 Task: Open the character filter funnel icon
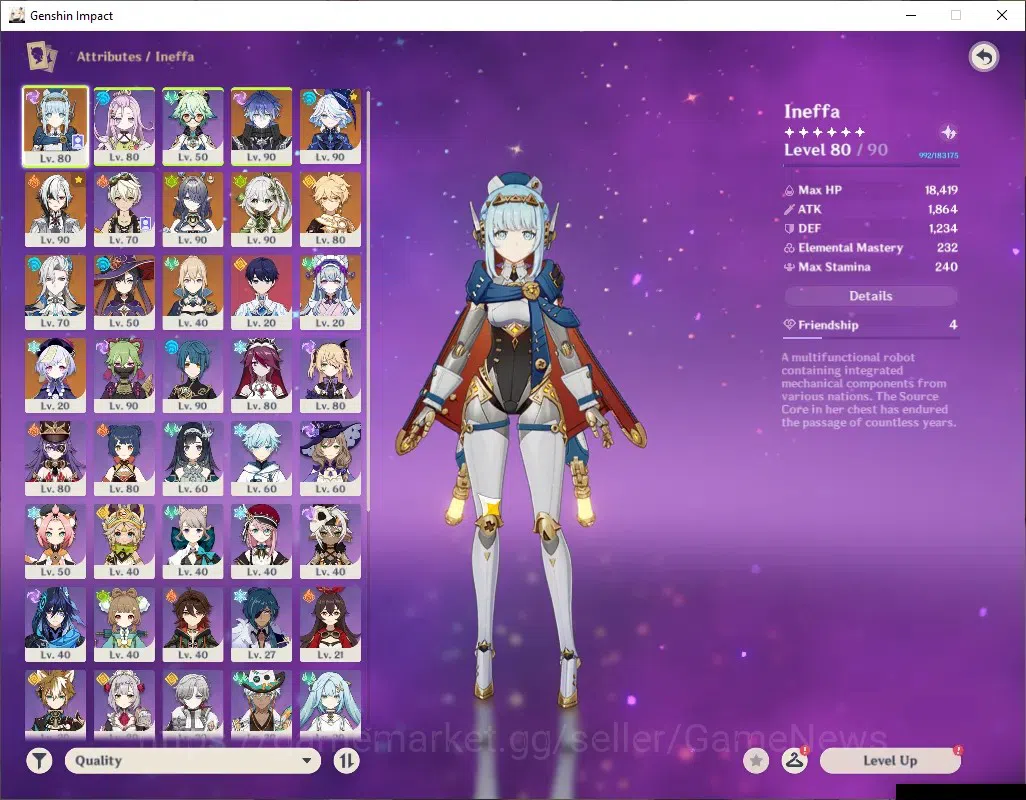coord(40,761)
